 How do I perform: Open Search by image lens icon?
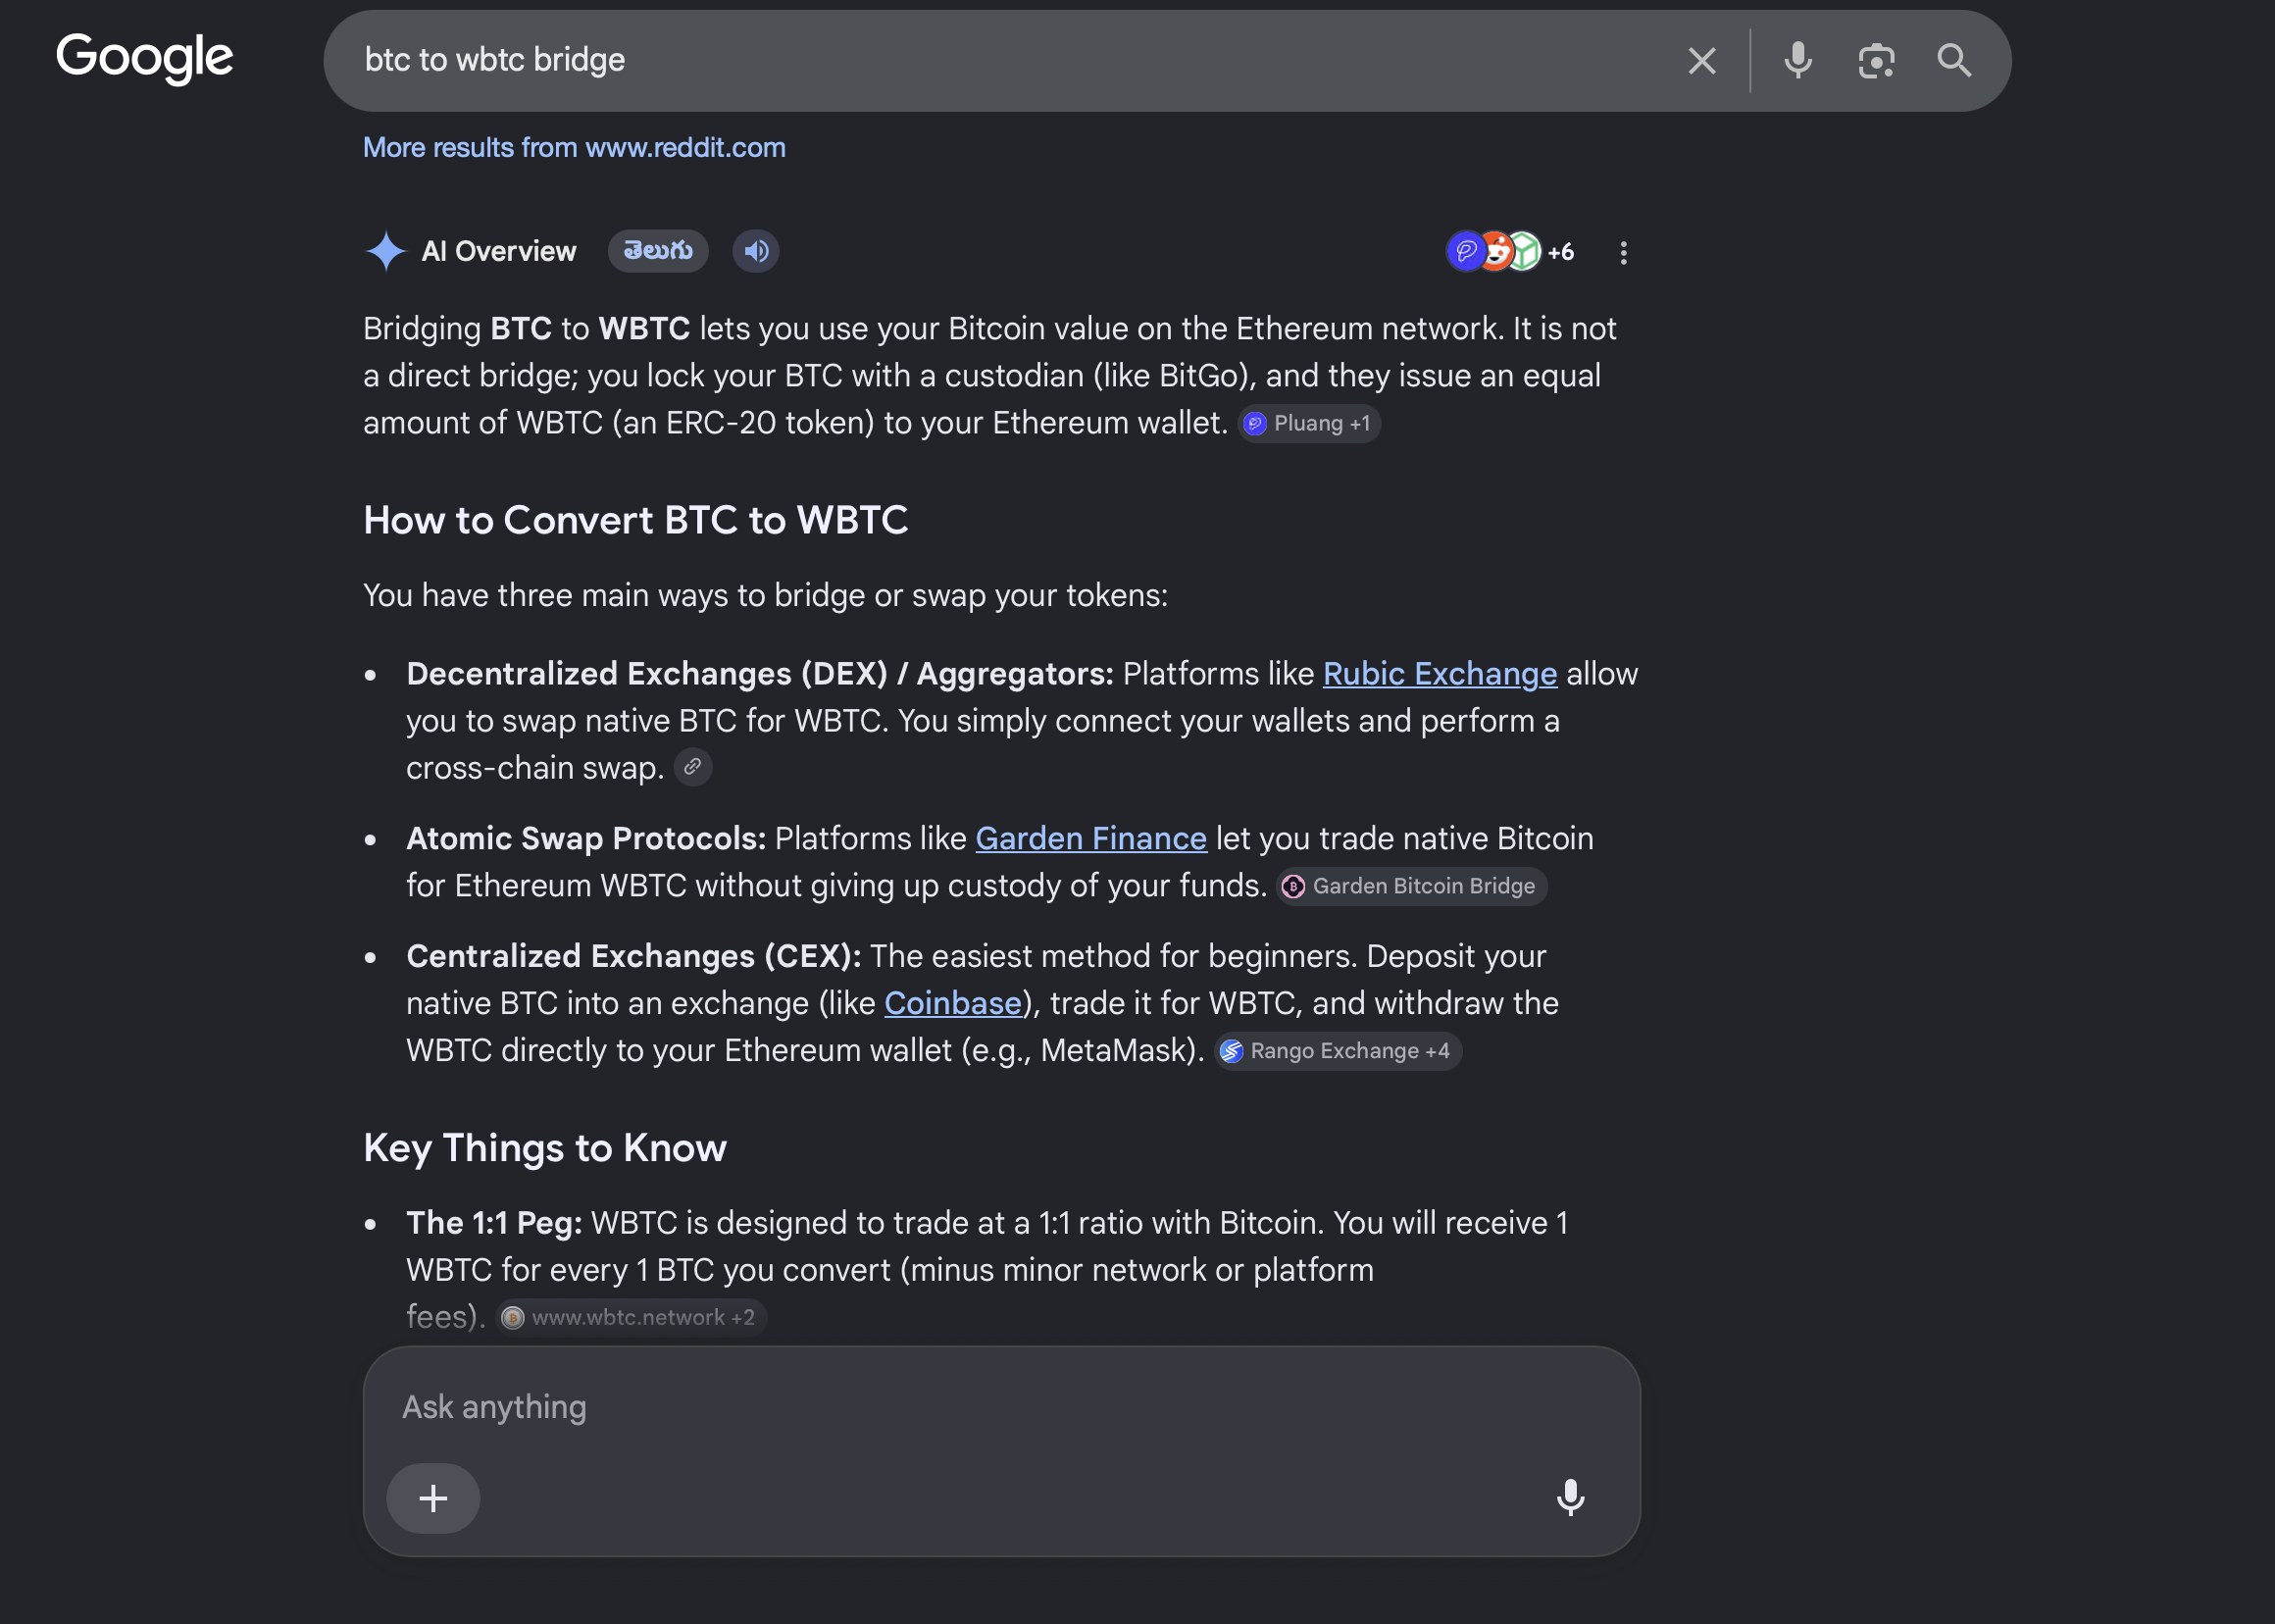pos(1875,61)
